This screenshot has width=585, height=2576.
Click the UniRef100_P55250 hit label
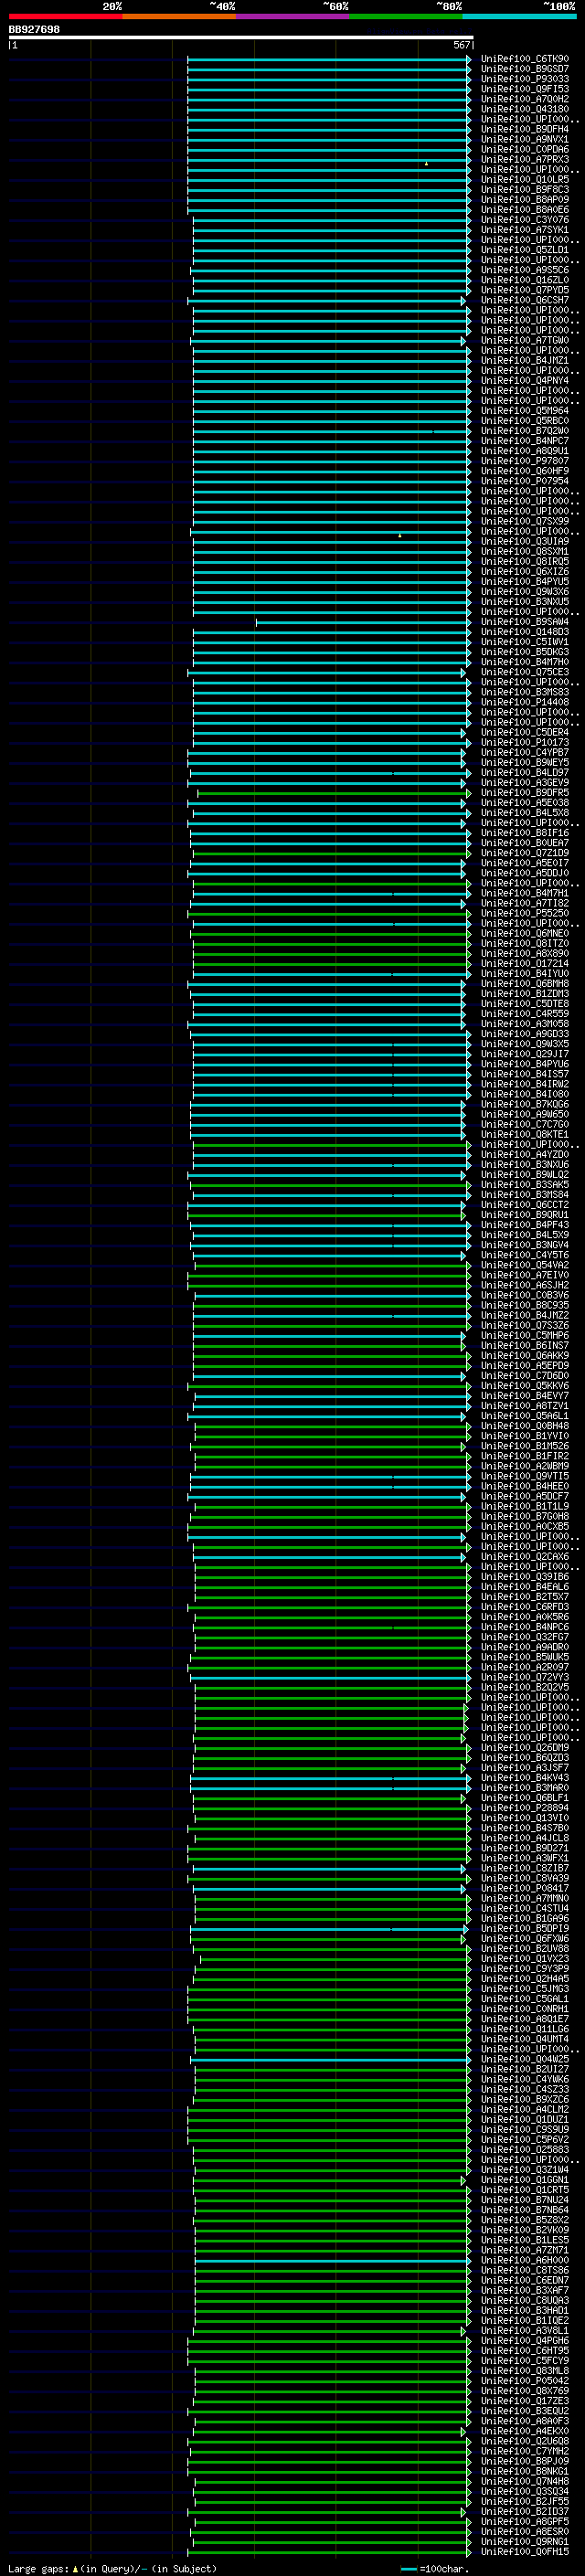(x=524, y=913)
